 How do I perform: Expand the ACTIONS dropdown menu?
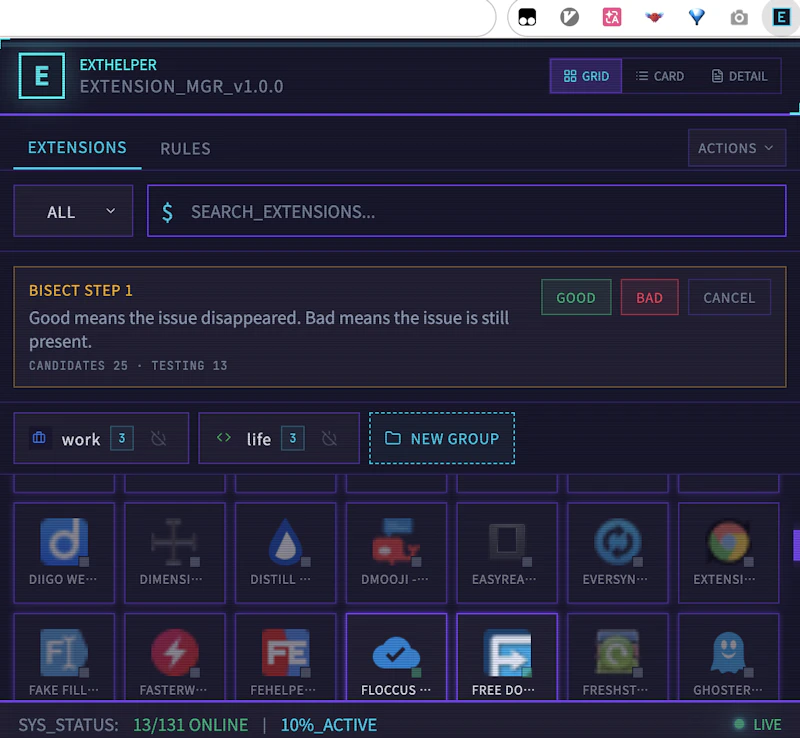click(737, 148)
